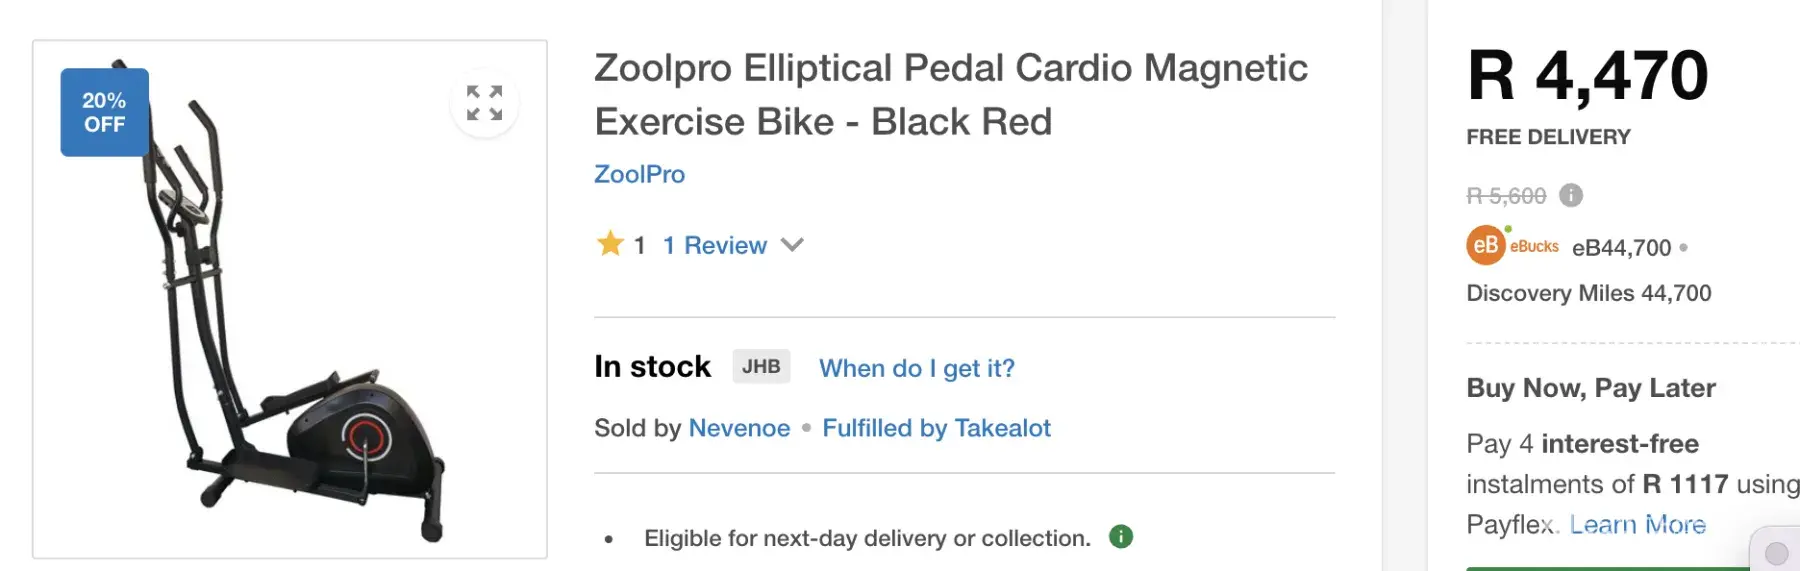Open the ZoolPro brand link
This screenshot has height=571, width=1800.
coord(639,174)
